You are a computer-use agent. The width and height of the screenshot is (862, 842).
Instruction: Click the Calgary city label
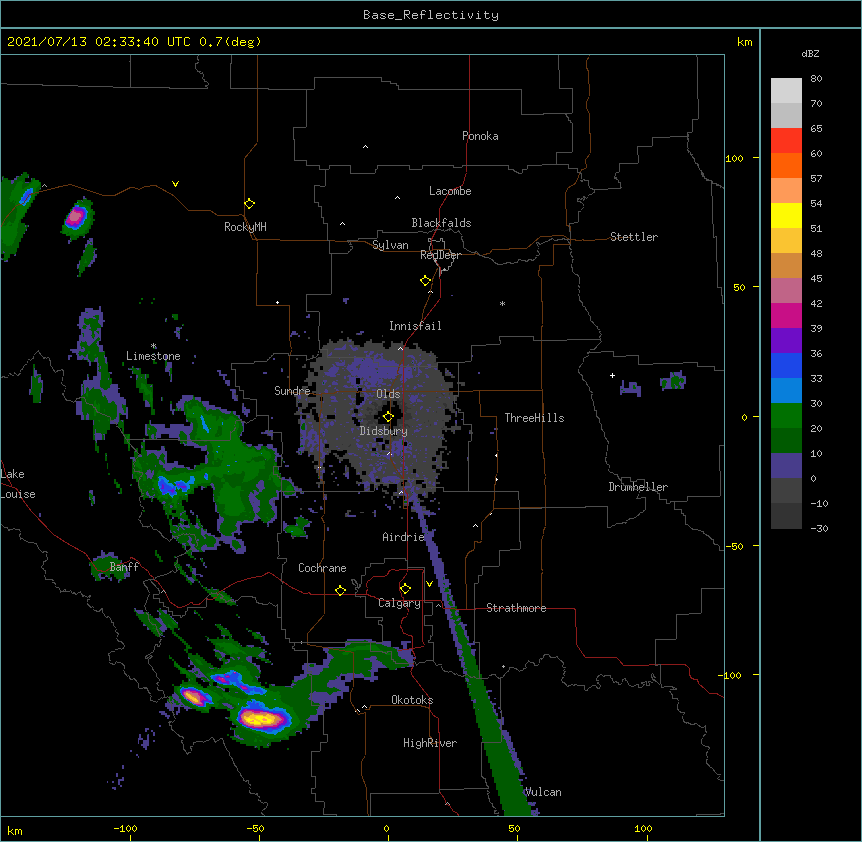pyautogui.click(x=399, y=603)
